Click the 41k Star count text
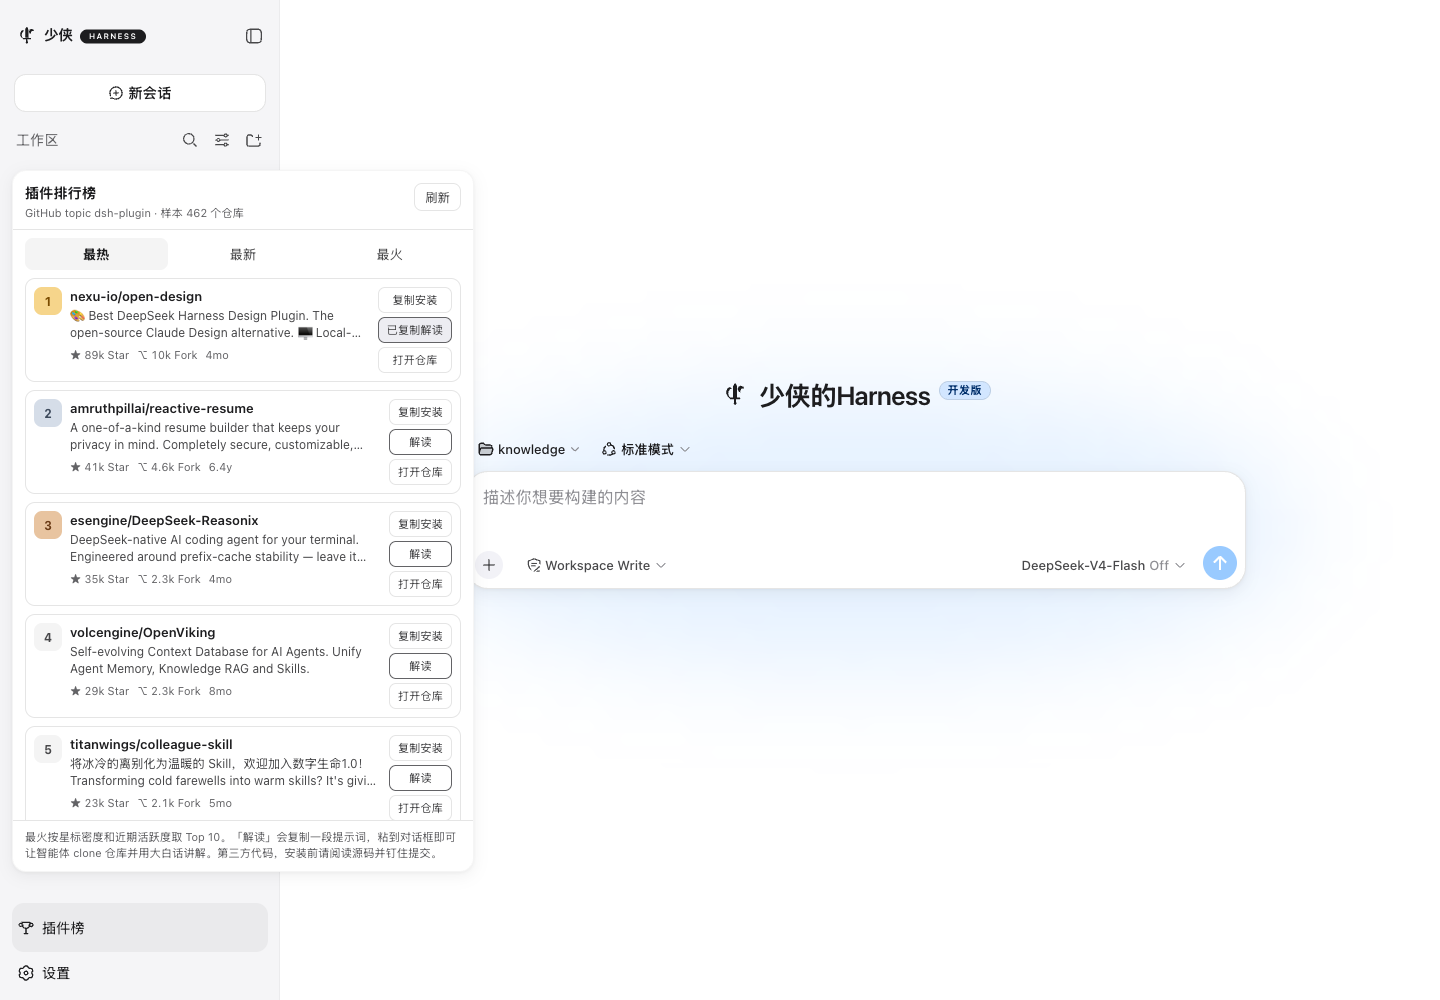The image size is (1440, 1000). click(100, 467)
